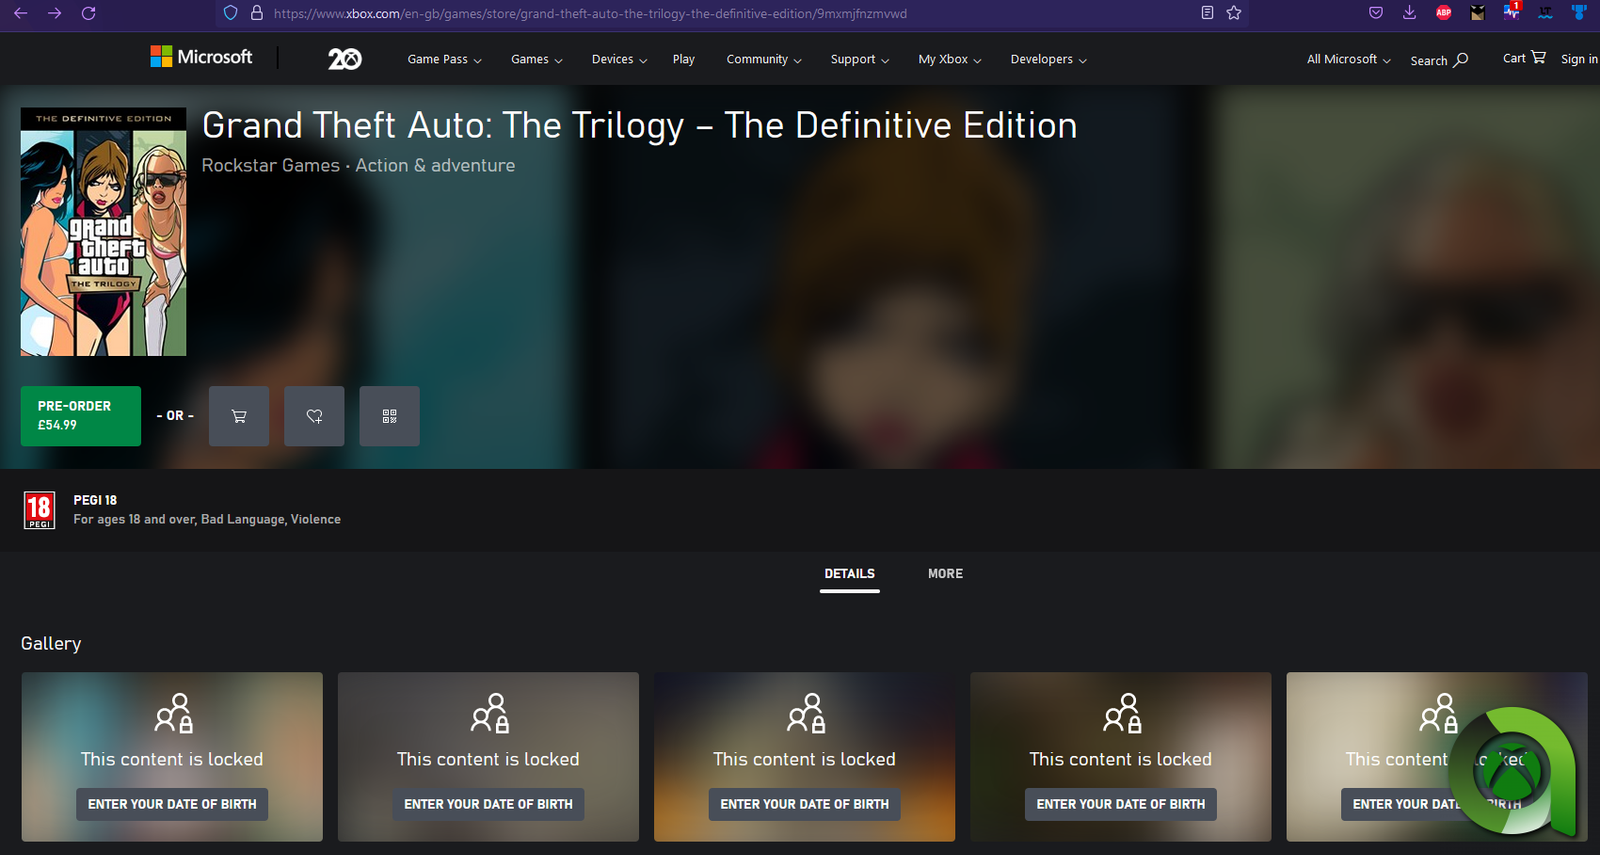Add game to wishlist heart icon

click(314, 416)
